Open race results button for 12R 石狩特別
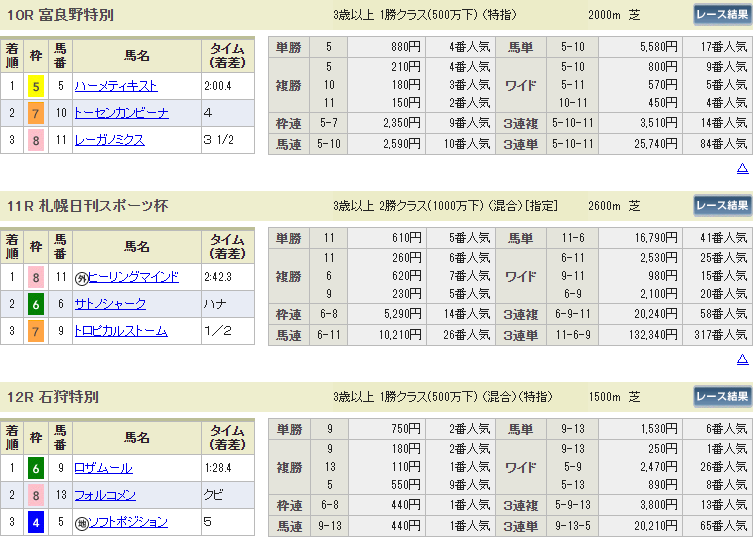 click(722, 397)
